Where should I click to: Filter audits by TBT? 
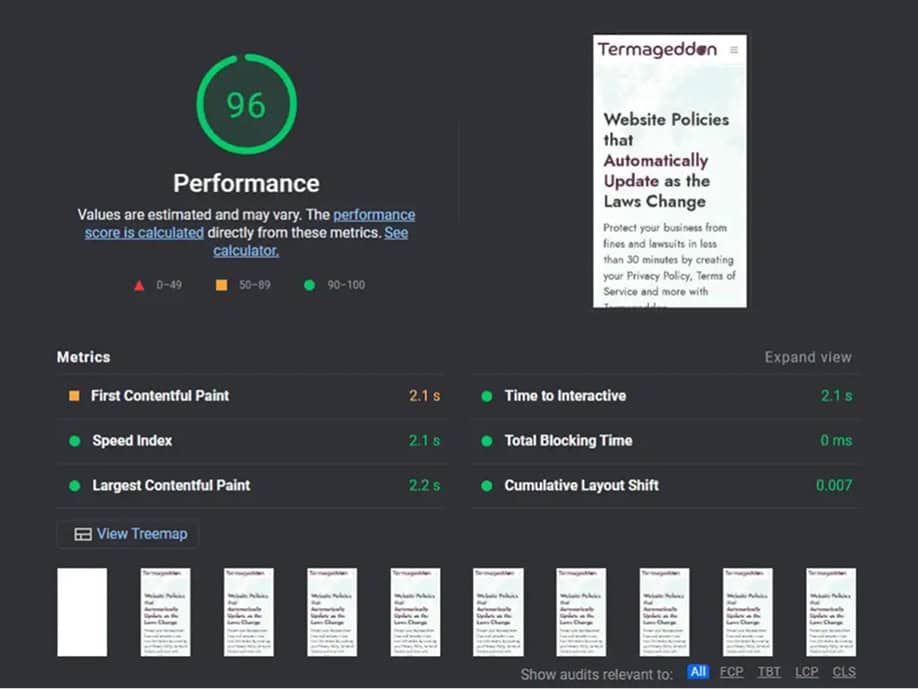pos(768,672)
